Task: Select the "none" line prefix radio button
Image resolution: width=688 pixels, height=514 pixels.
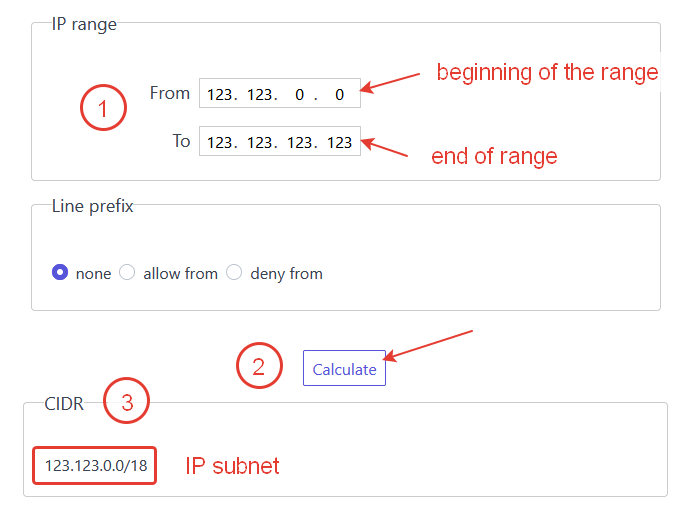Action: [60, 272]
